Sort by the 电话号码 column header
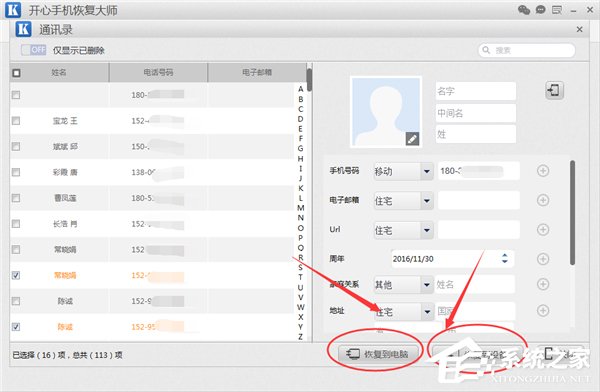Viewport: 600px width, 392px height. [158, 72]
